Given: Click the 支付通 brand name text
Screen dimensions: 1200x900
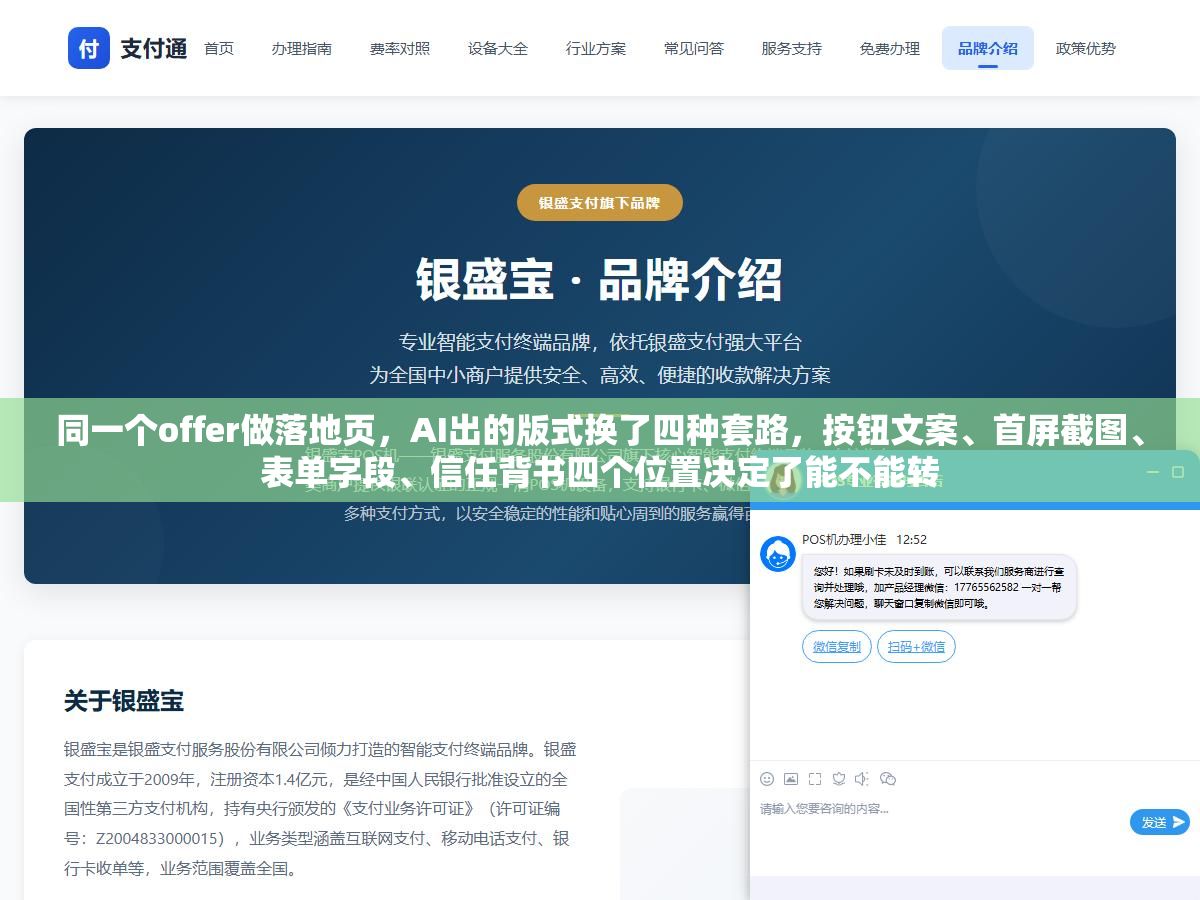Looking at the screenshot, I should 154,48.
